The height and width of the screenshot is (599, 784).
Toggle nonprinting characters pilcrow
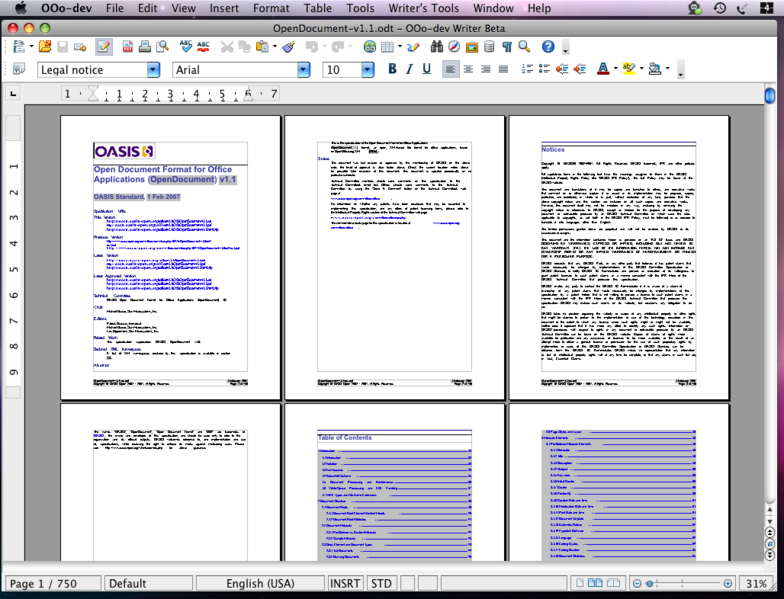pos(508,47)
